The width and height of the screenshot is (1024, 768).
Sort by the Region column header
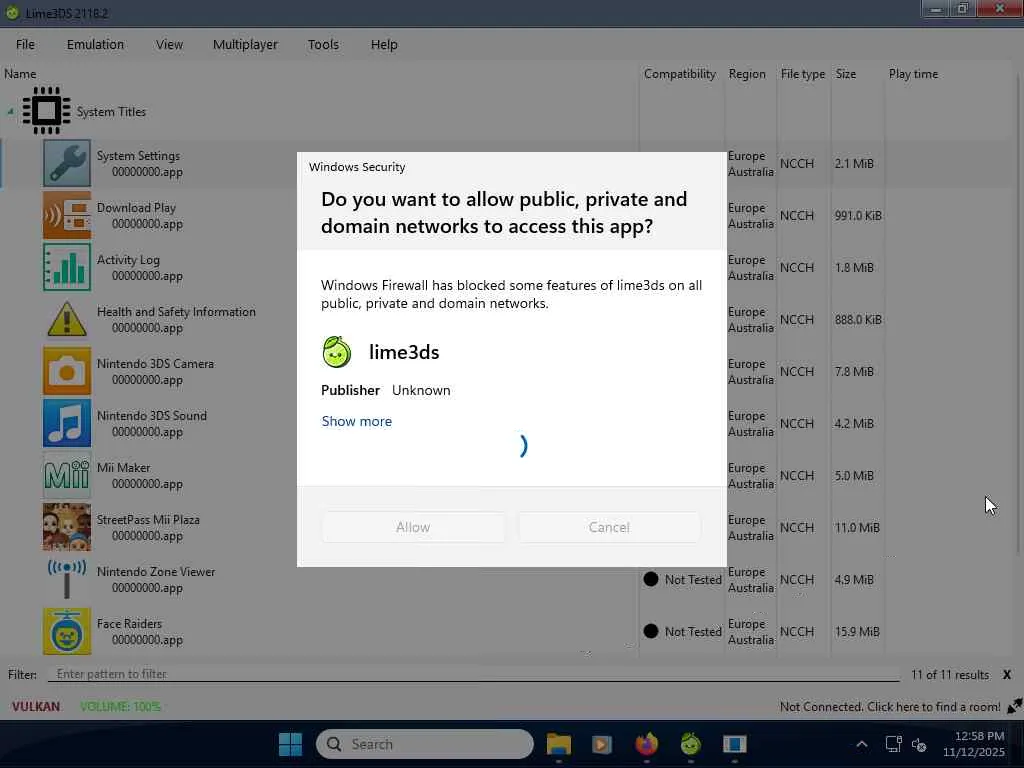click(747, 74)
